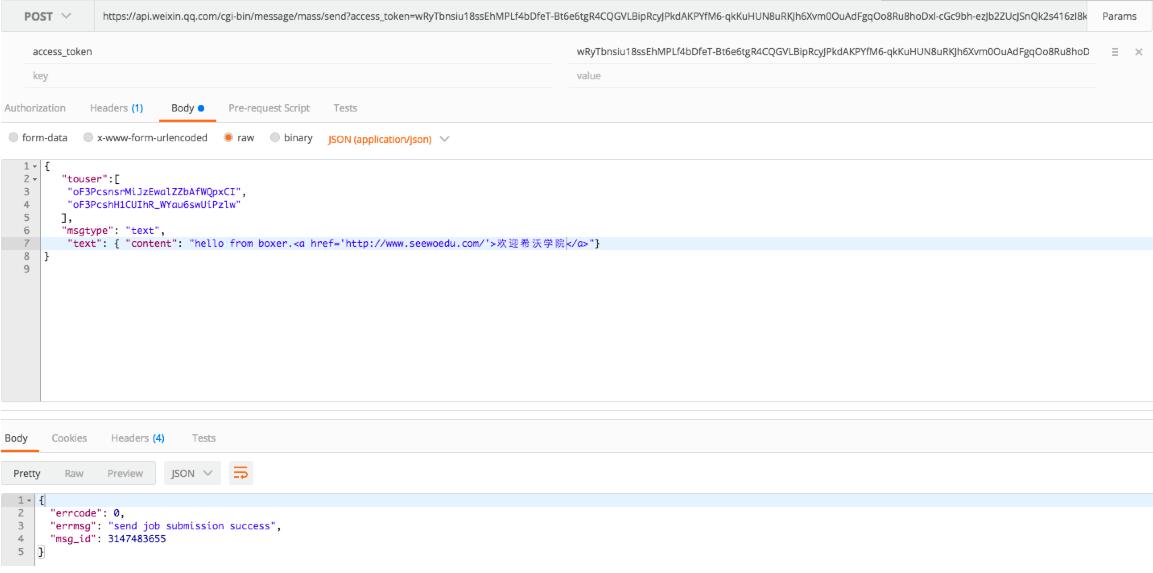Click the msgtype line in editor
This screenshot has width=1153, height=573.
[x=115, y=230]
